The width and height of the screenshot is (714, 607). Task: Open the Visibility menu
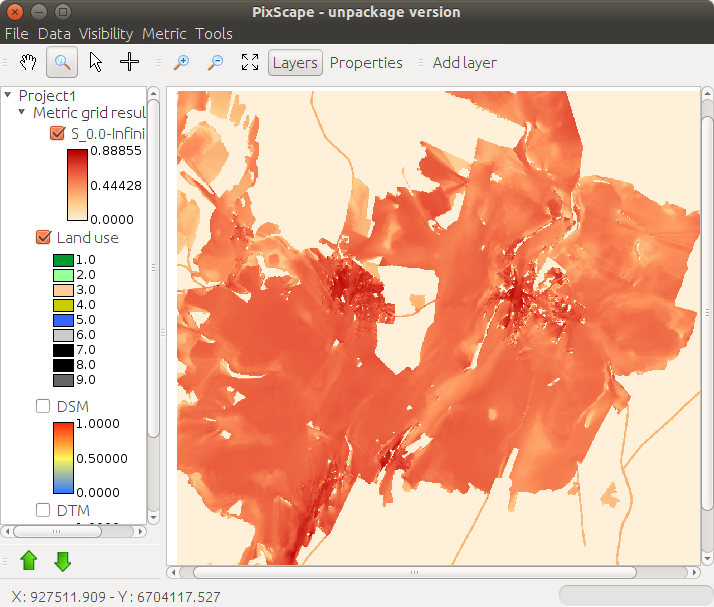[x=105, y=34]
